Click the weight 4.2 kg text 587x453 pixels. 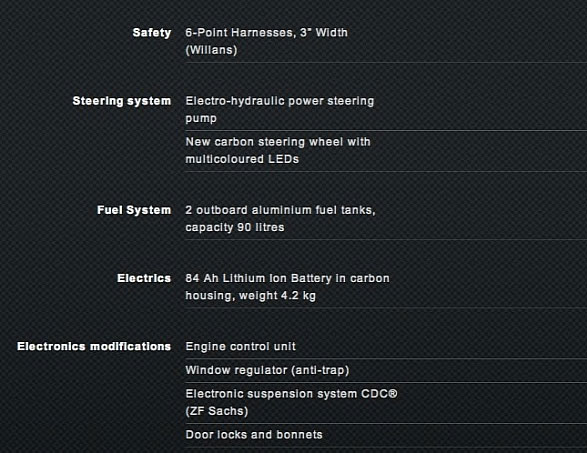[277, 296]
